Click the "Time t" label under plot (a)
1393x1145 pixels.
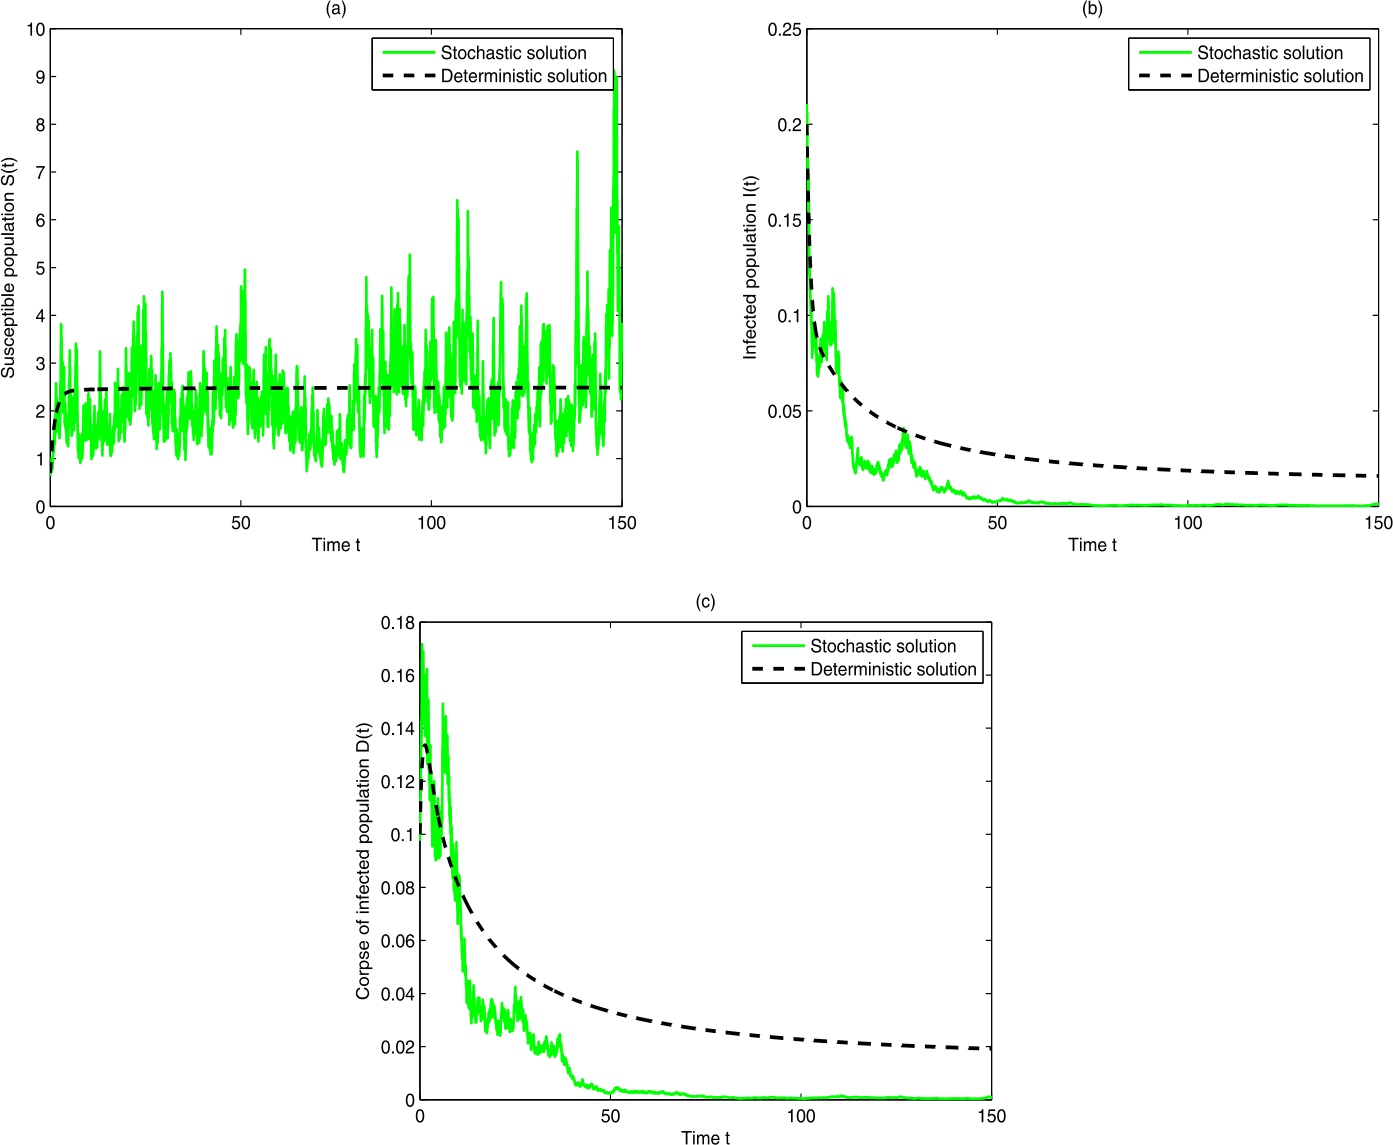pyautogui.click(x=336, y=545)
